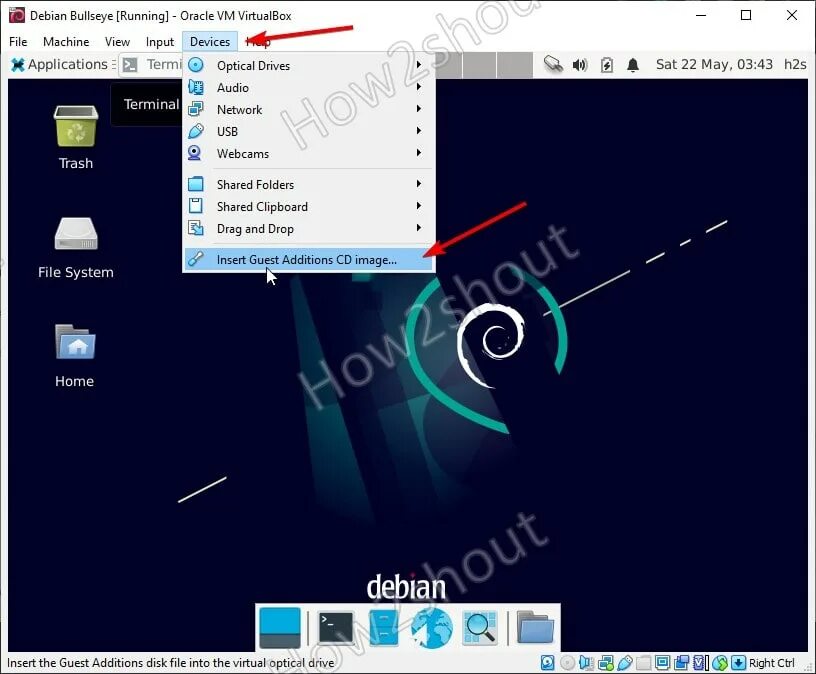Open the View menu
This screenshot has width=816, height=674.
tap(117, 42)
